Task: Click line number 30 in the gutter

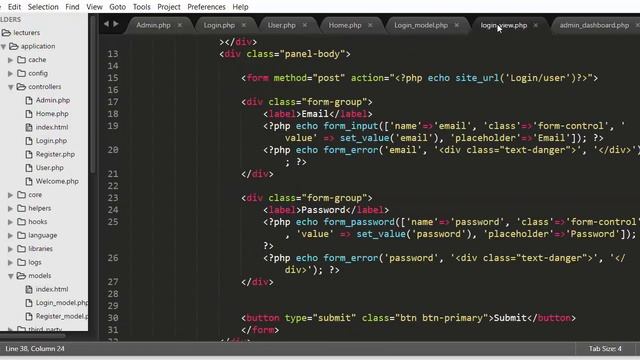Action: pos(113,318)
